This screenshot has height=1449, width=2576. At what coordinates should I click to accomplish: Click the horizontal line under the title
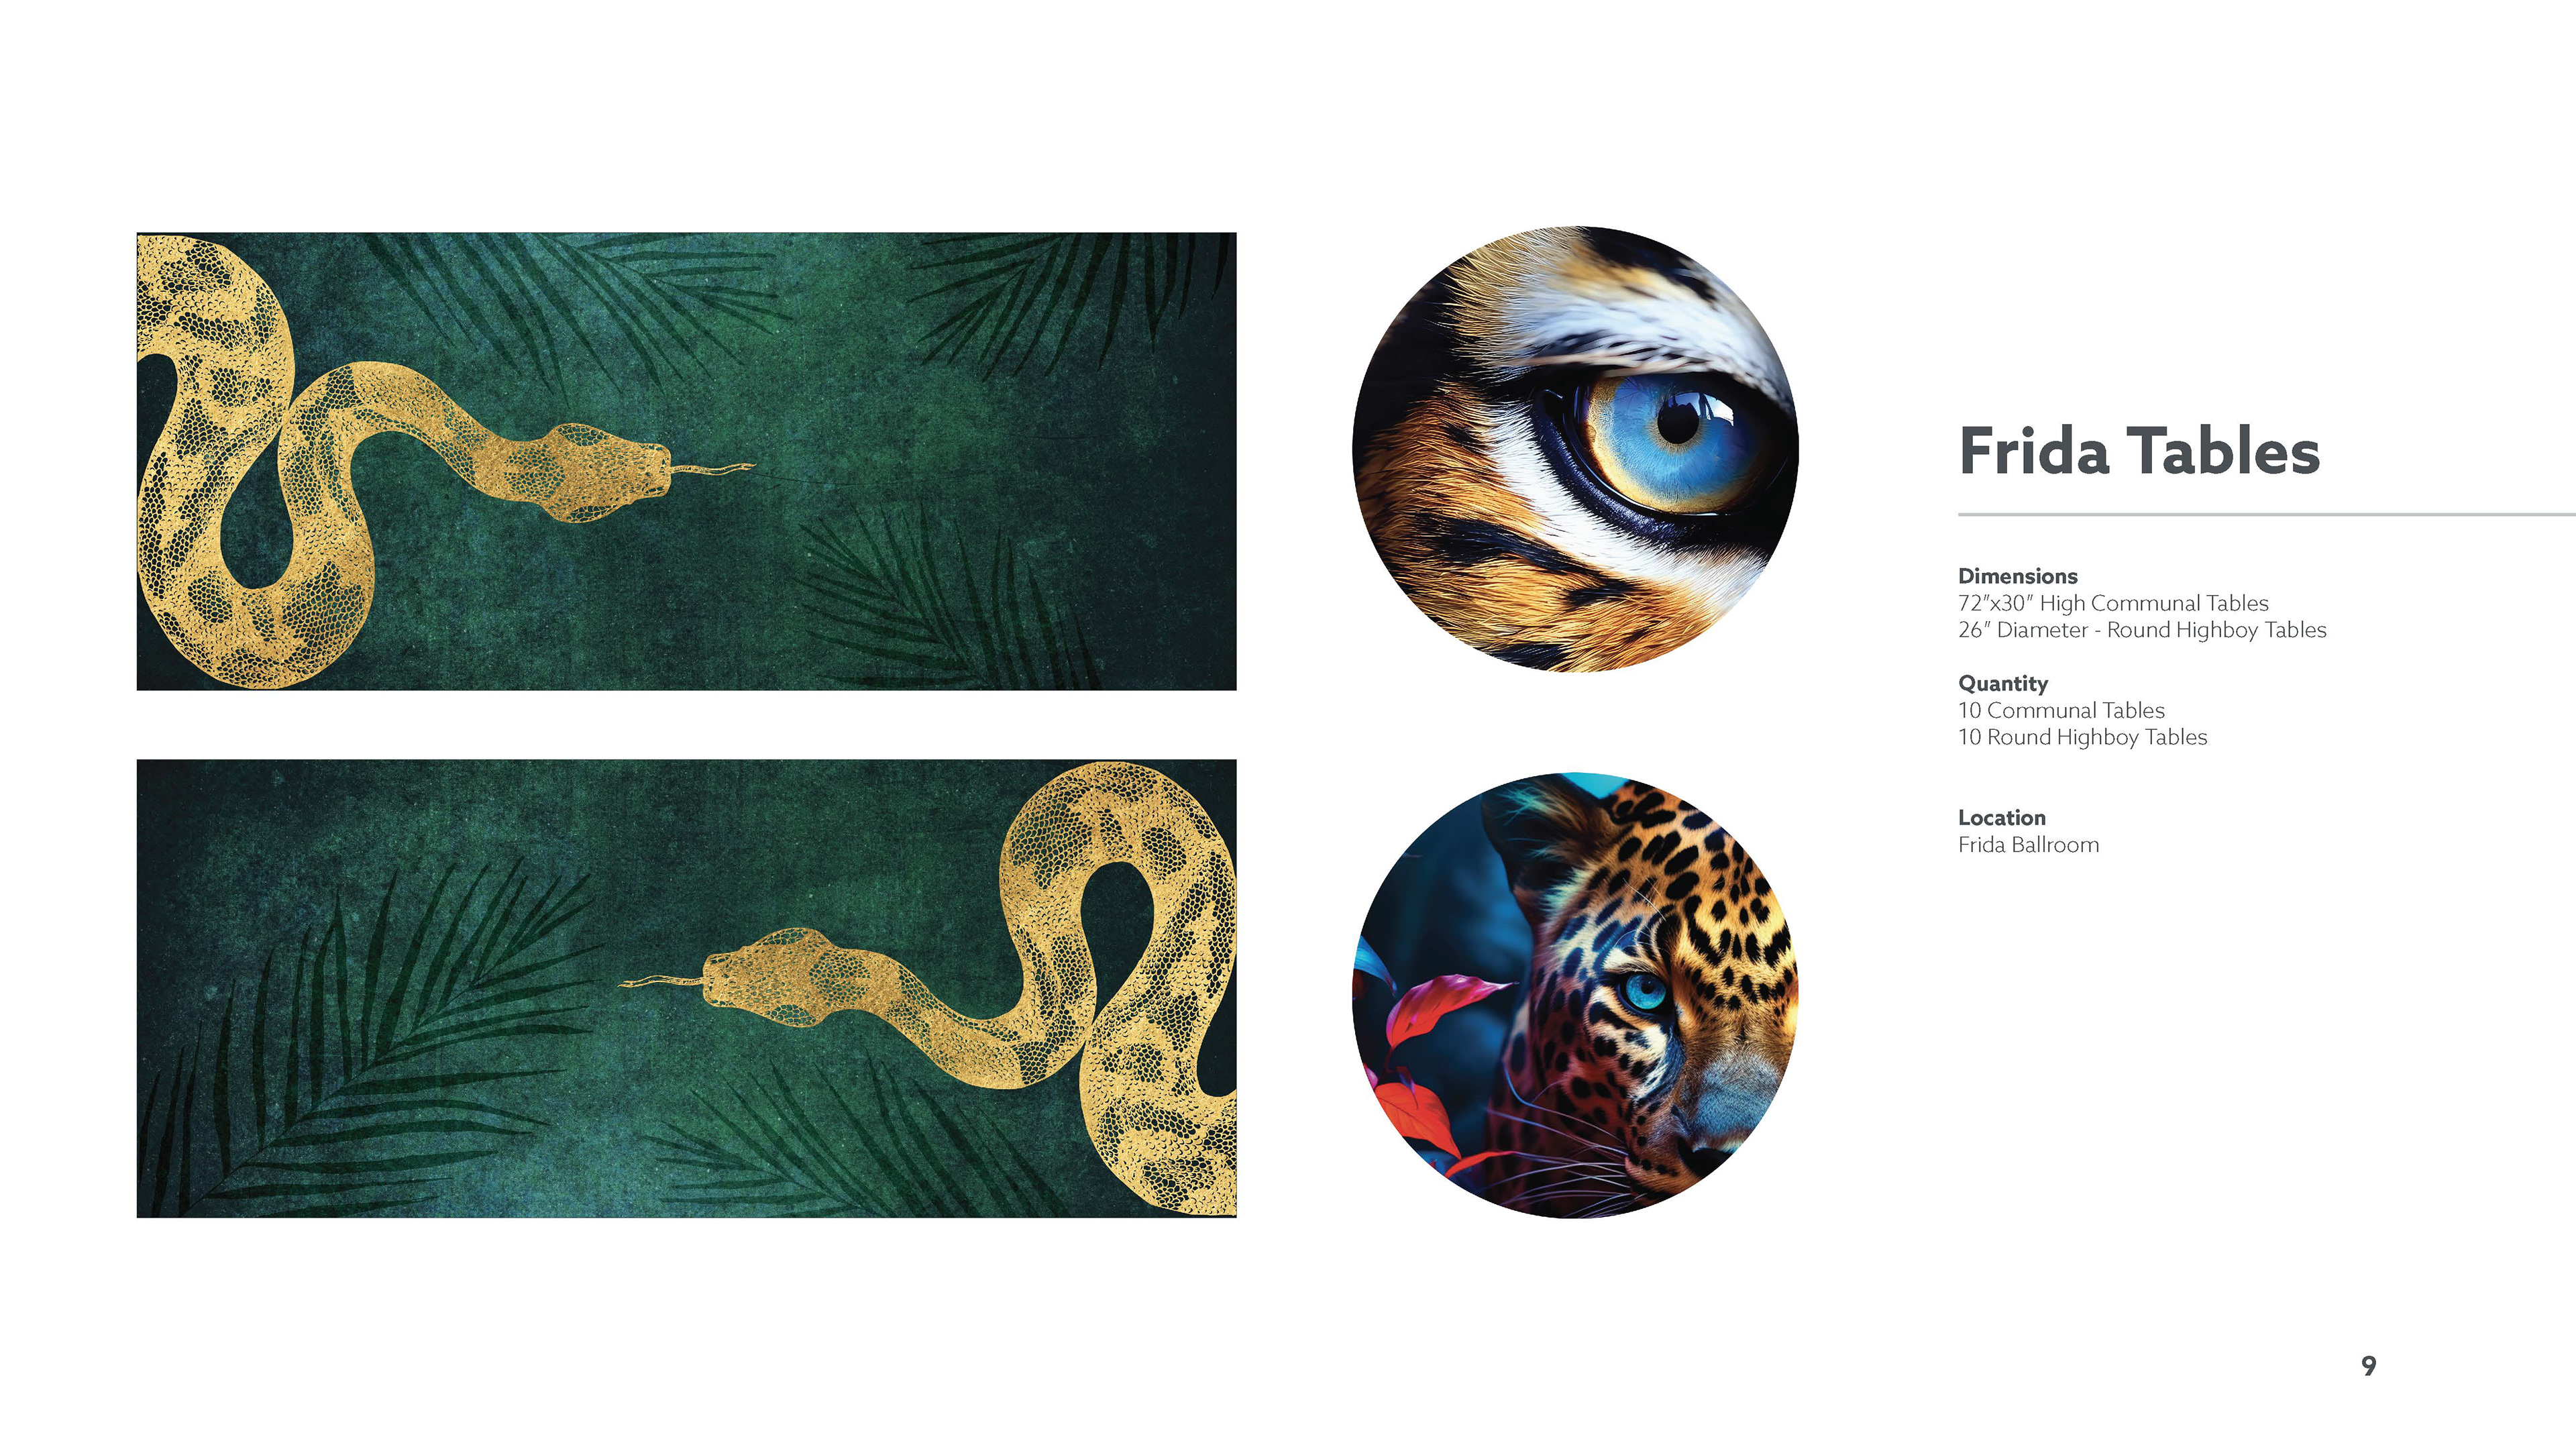click(2267, 514)
